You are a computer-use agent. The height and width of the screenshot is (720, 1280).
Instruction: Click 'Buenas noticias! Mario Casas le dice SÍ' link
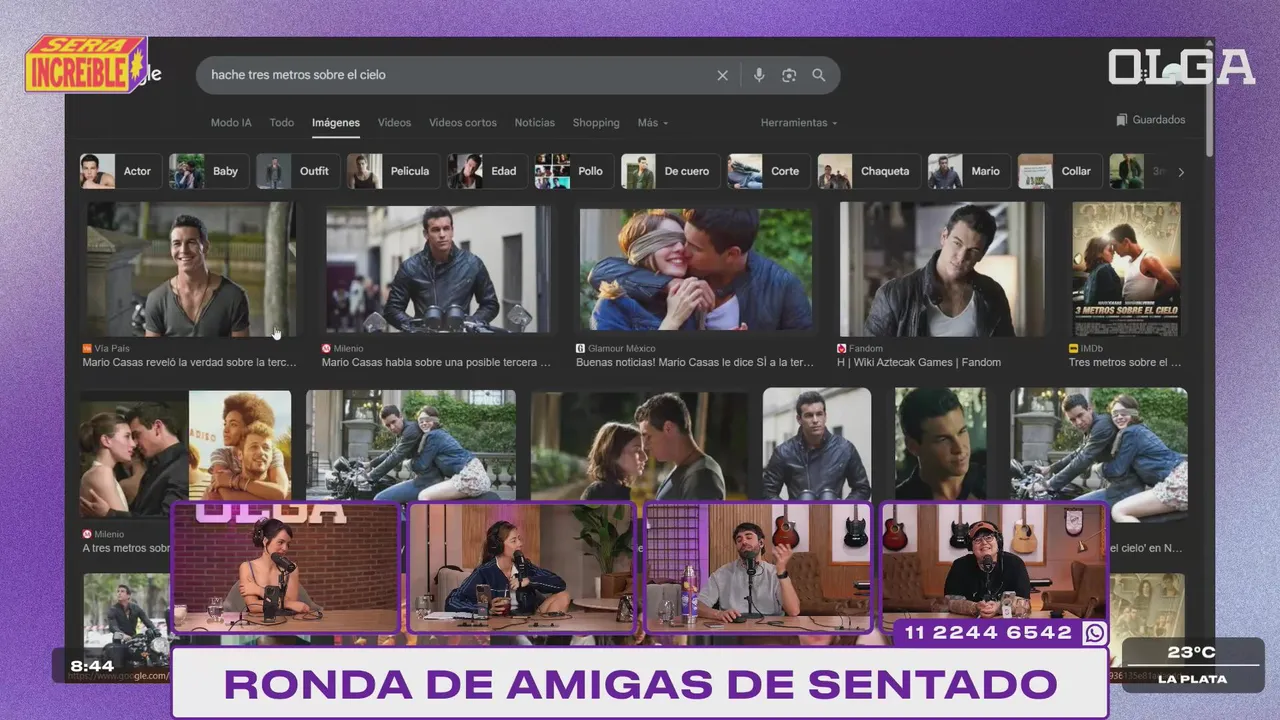click(x=695, y=363)
